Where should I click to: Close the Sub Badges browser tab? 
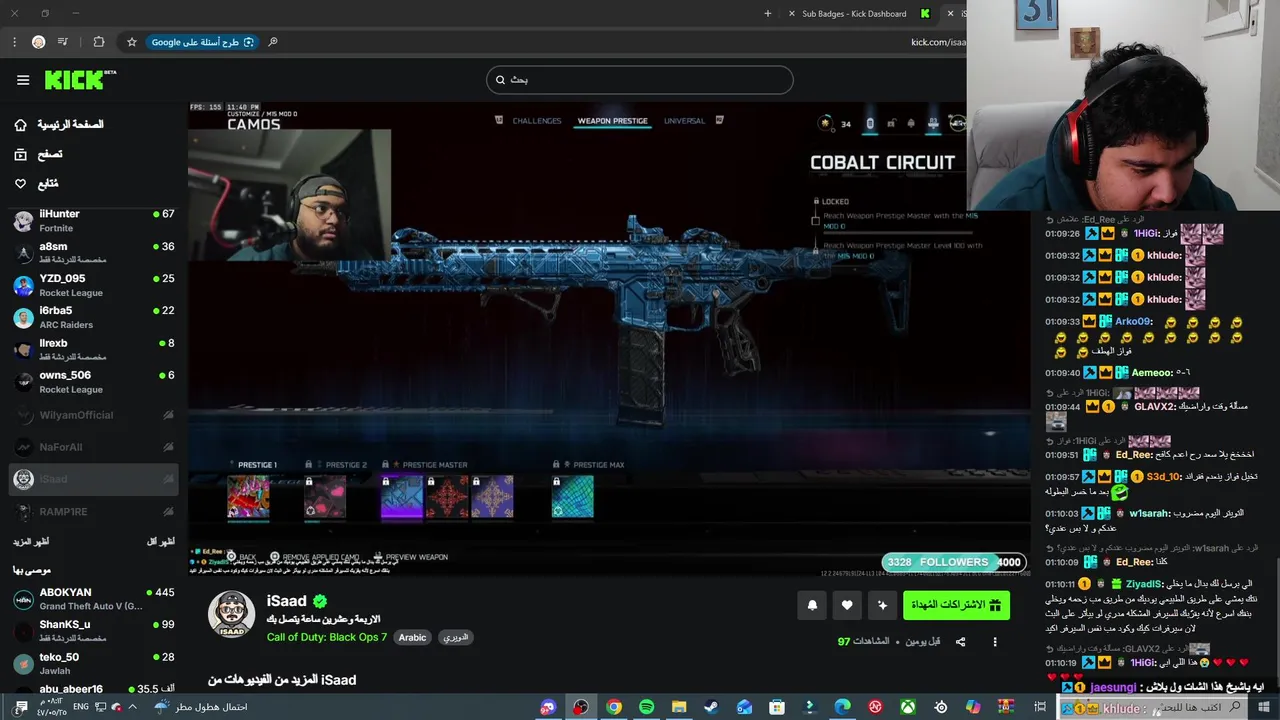[x=792, y=14]
